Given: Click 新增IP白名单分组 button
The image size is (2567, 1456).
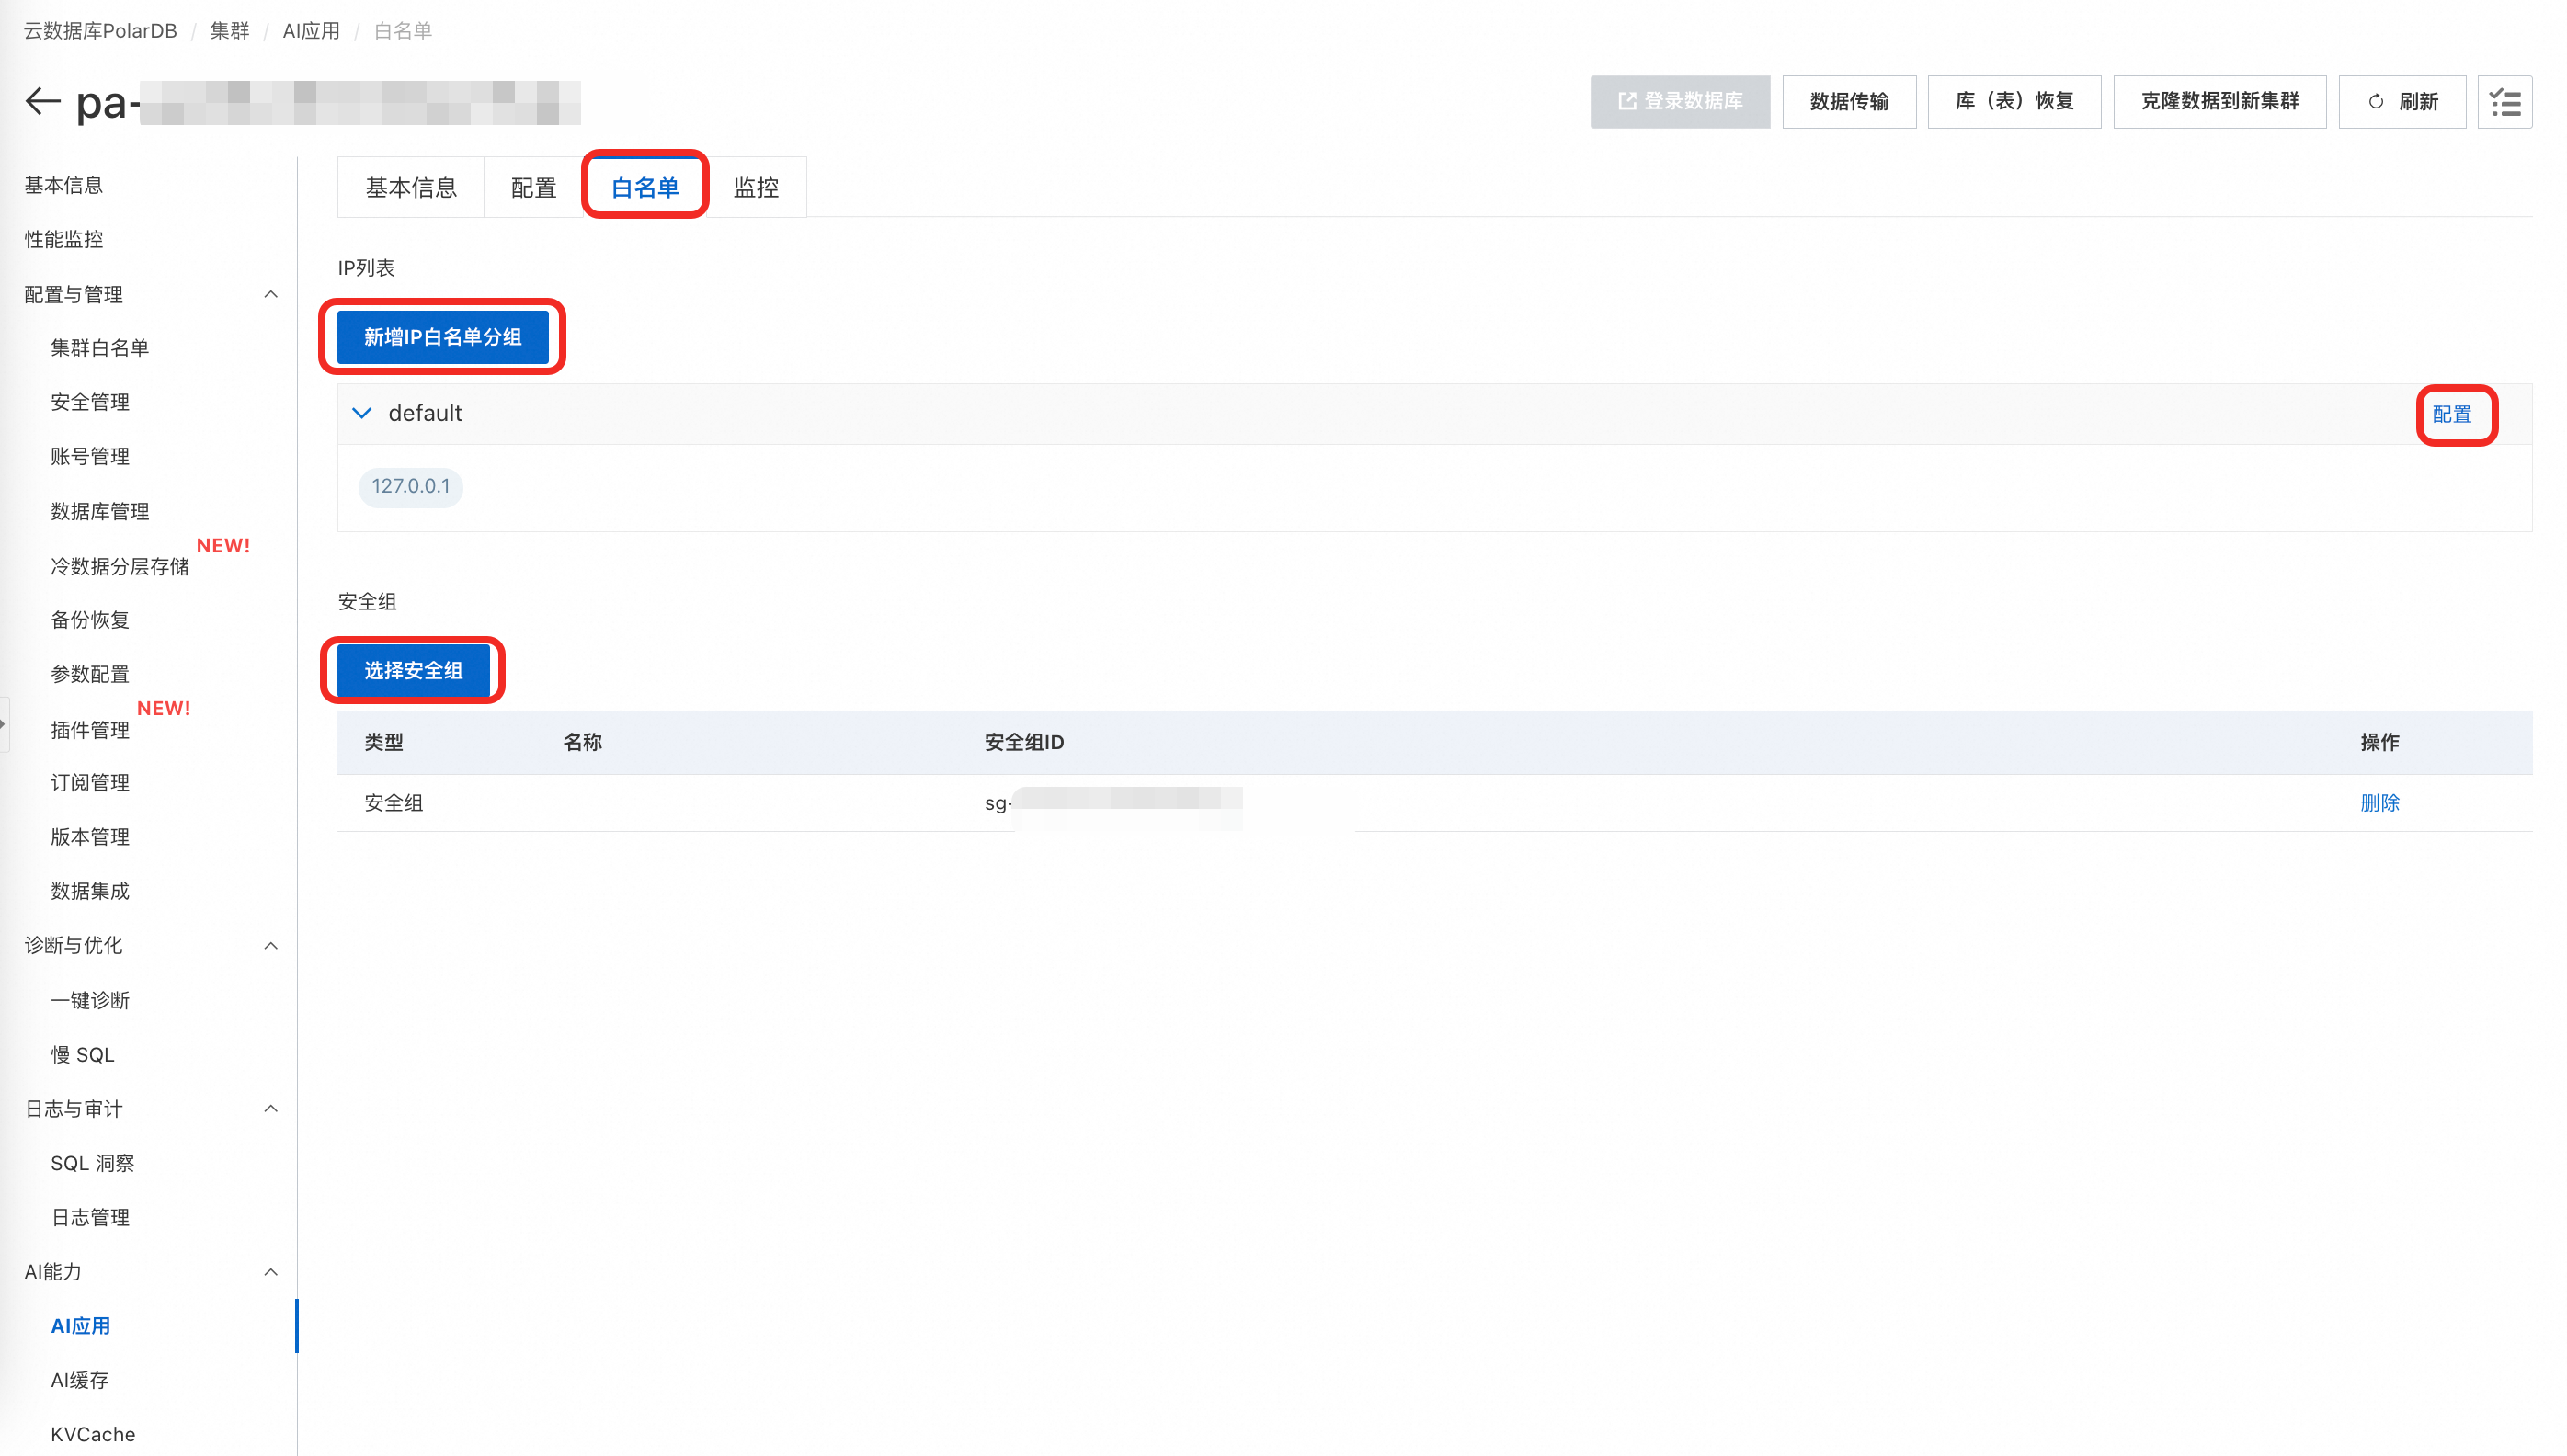Looking at the screenshot, I should point(442,337).
